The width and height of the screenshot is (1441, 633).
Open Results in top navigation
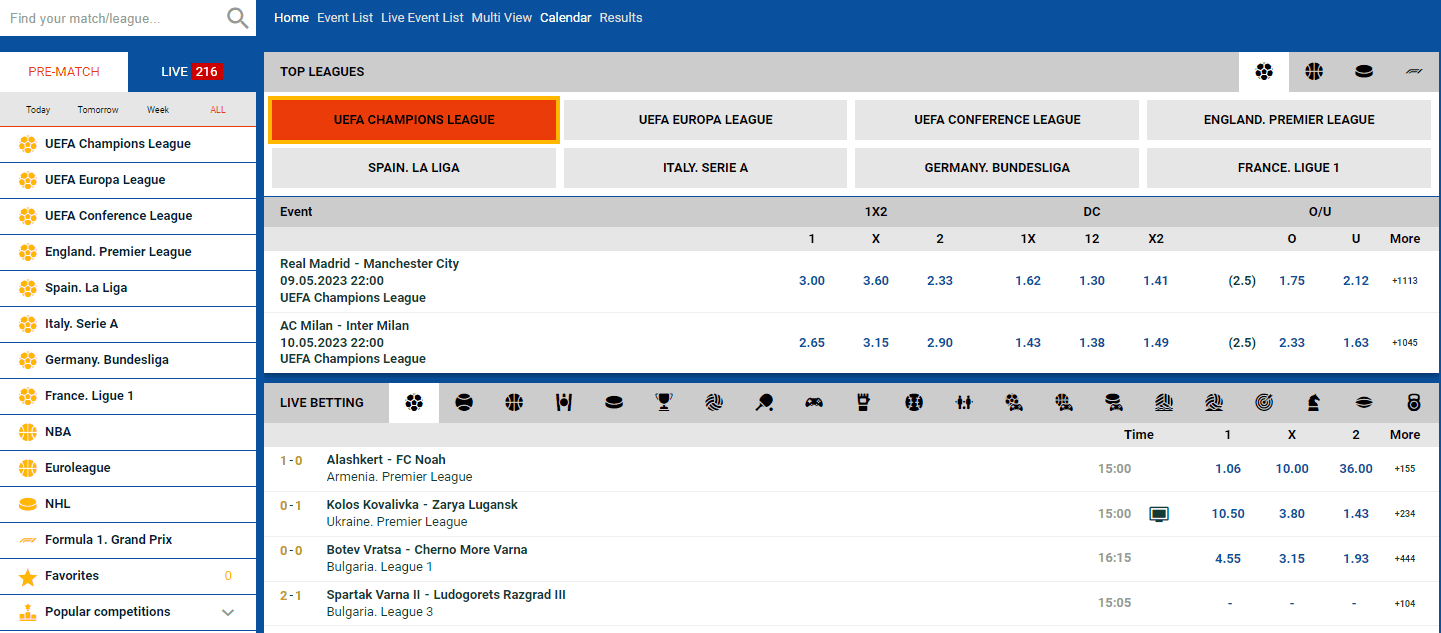621,18
